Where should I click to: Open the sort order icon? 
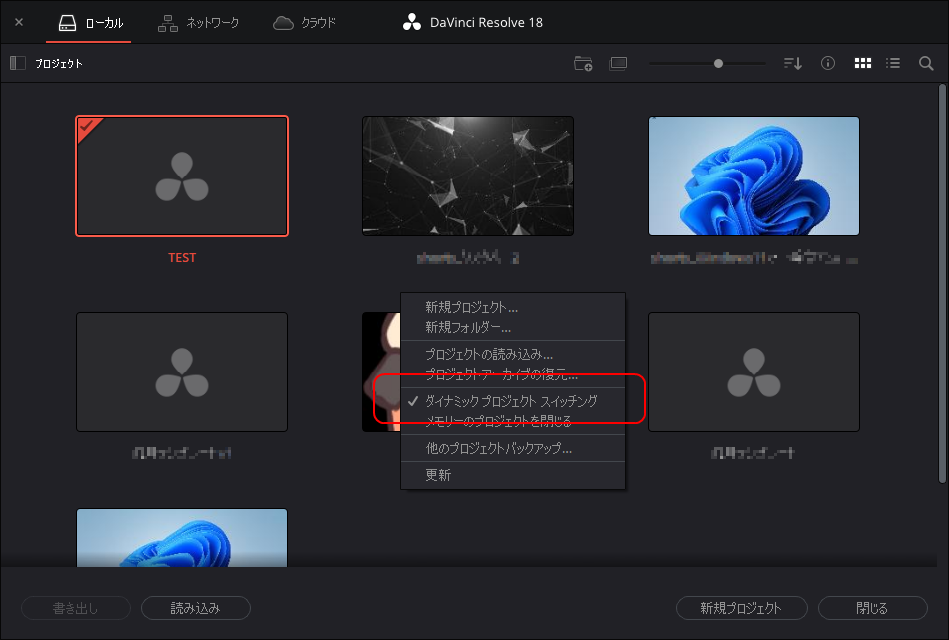[792, 63]
